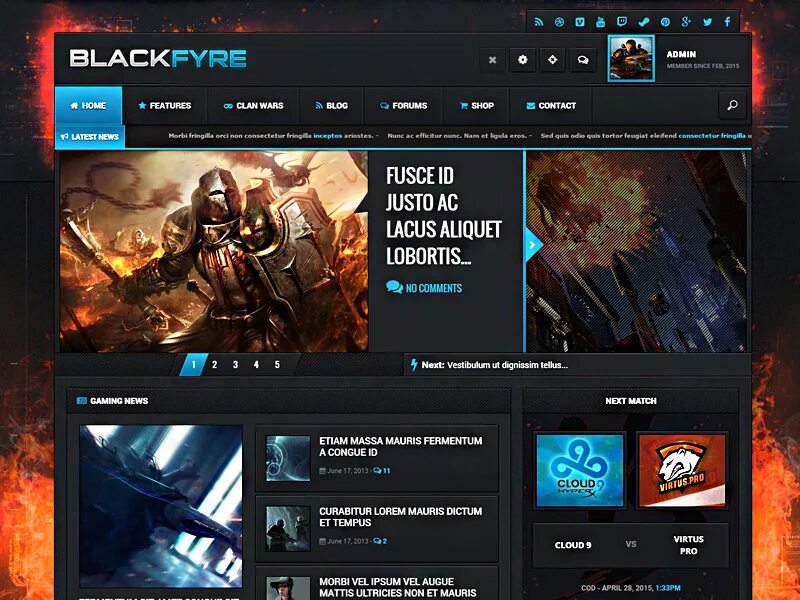Image resolution: width=800 pixels, height=600 pixels.
Task: Click the Next Match widget heading
Action: tap(631, 401)
